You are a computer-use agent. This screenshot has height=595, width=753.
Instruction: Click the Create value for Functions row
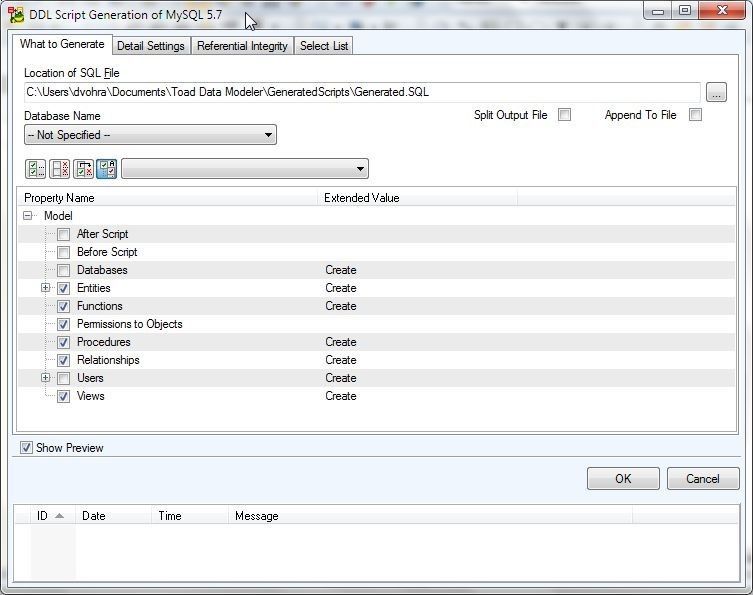341,306
